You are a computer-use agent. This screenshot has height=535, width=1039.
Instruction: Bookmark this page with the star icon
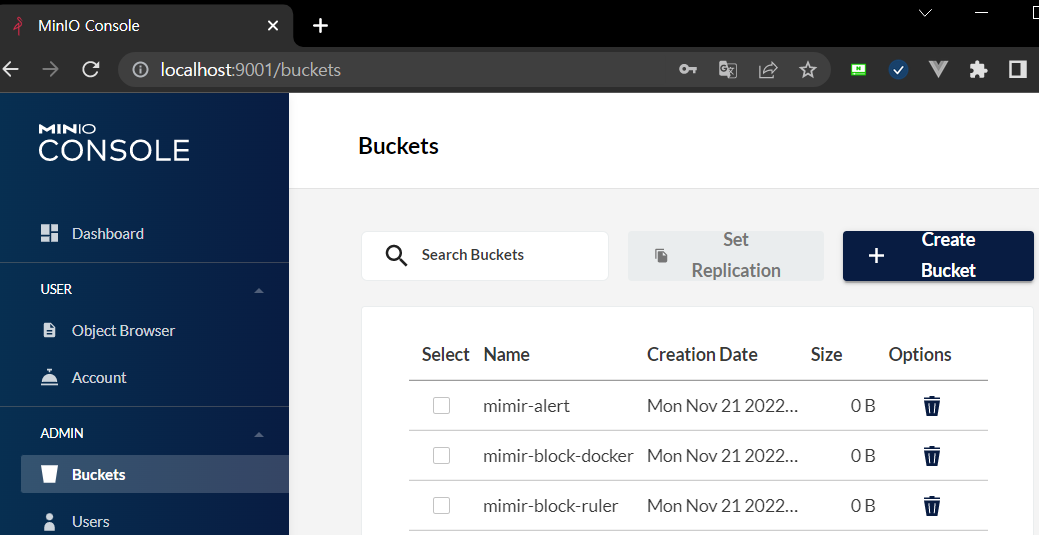[x=808, y=70]
